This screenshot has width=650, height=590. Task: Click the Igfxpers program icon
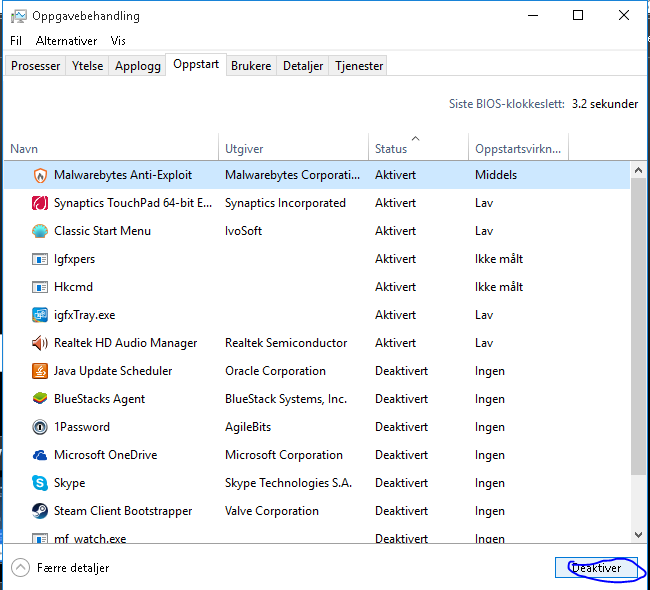(x=40, y=260)
